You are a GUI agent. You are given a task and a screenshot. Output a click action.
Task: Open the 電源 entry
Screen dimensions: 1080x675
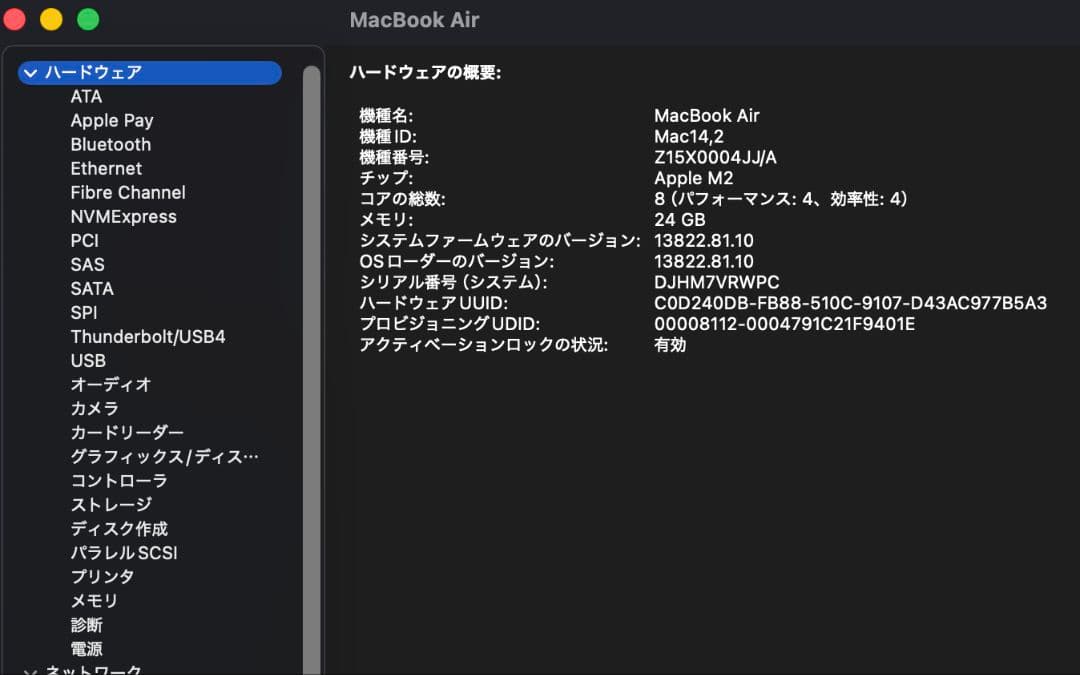[86, 649]
